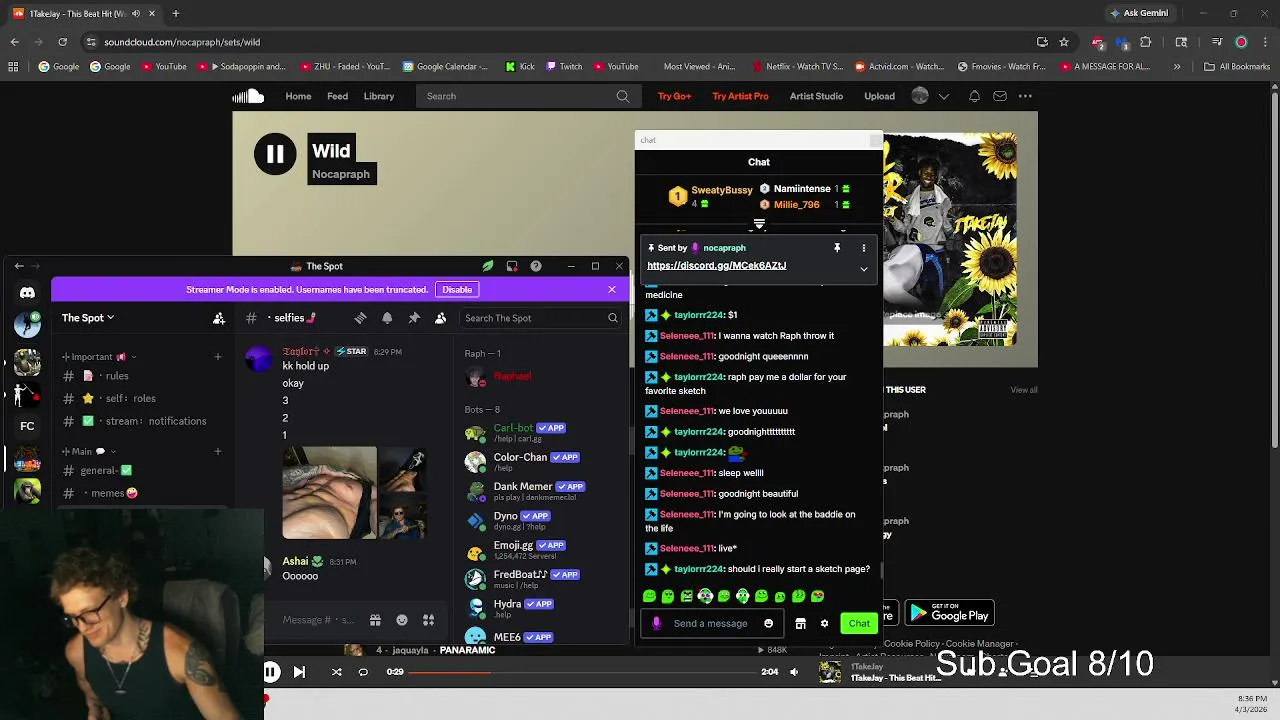Send message with green Chat button
1280x720 pixels.
click(859, 623)
